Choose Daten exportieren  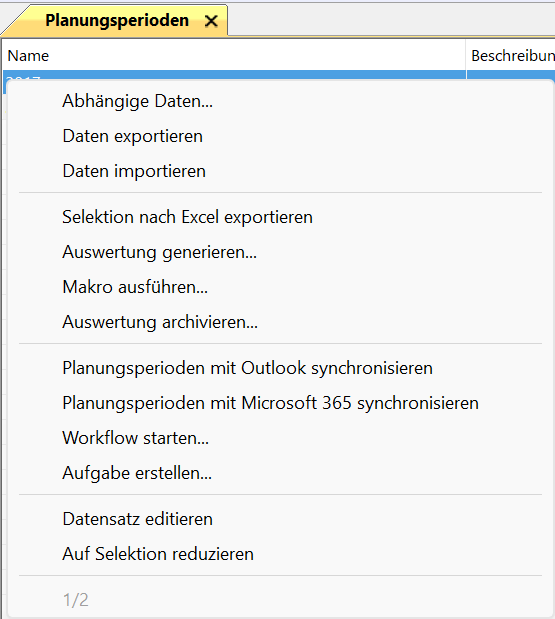[x=133, y=136]
